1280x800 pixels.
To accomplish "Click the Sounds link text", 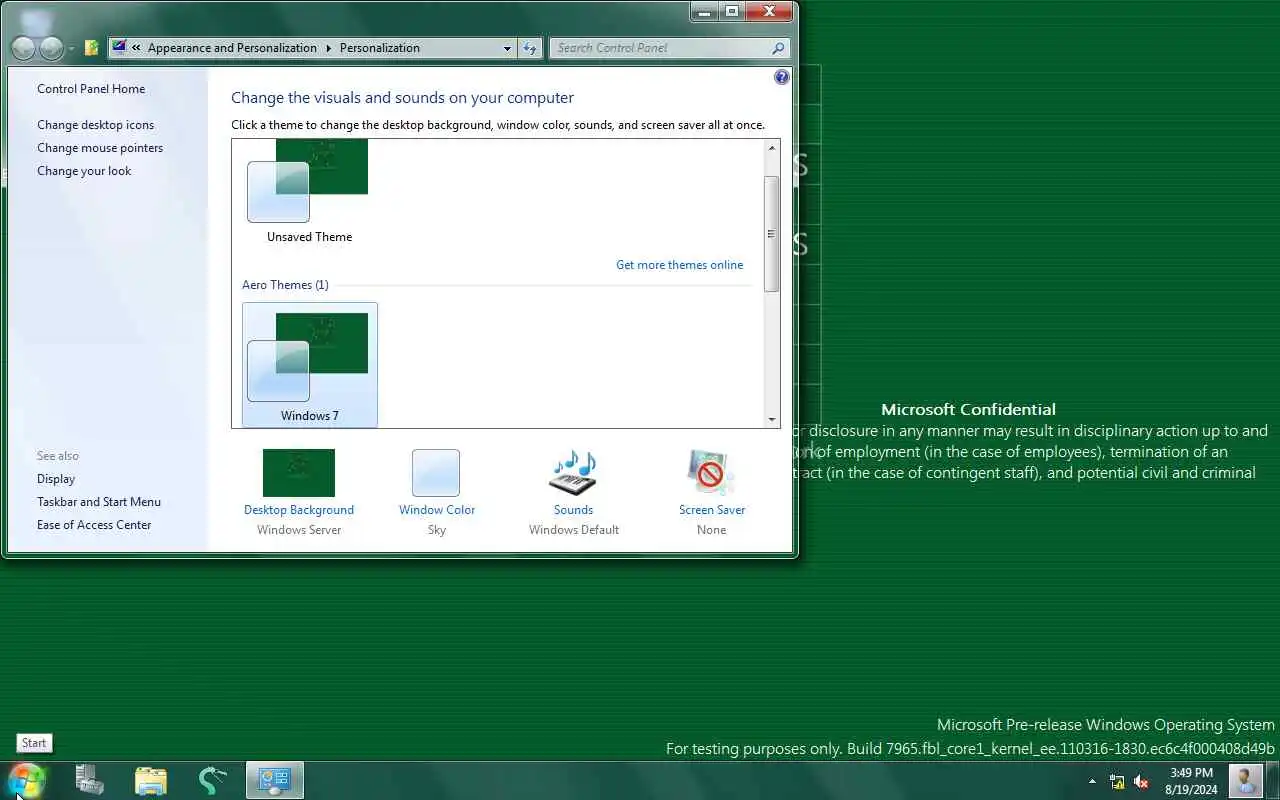I will tap(574, 510).
